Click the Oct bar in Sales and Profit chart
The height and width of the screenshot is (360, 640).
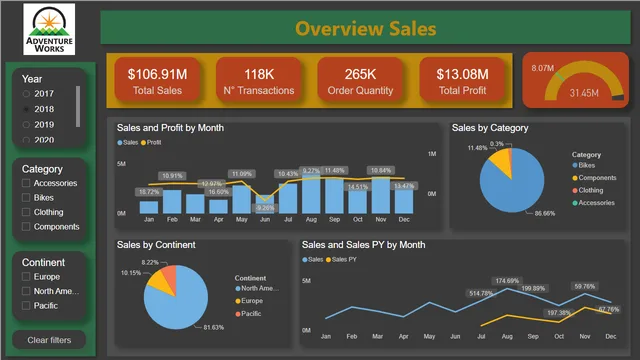coord(358,202)
